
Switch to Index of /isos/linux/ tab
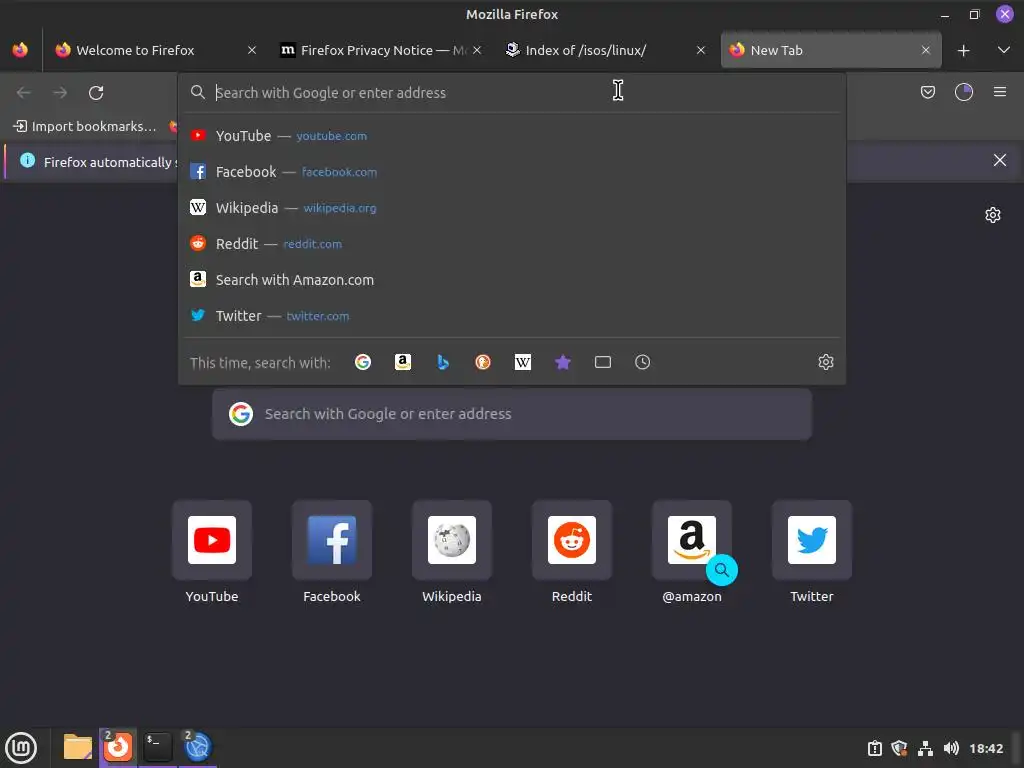[606, 50]
